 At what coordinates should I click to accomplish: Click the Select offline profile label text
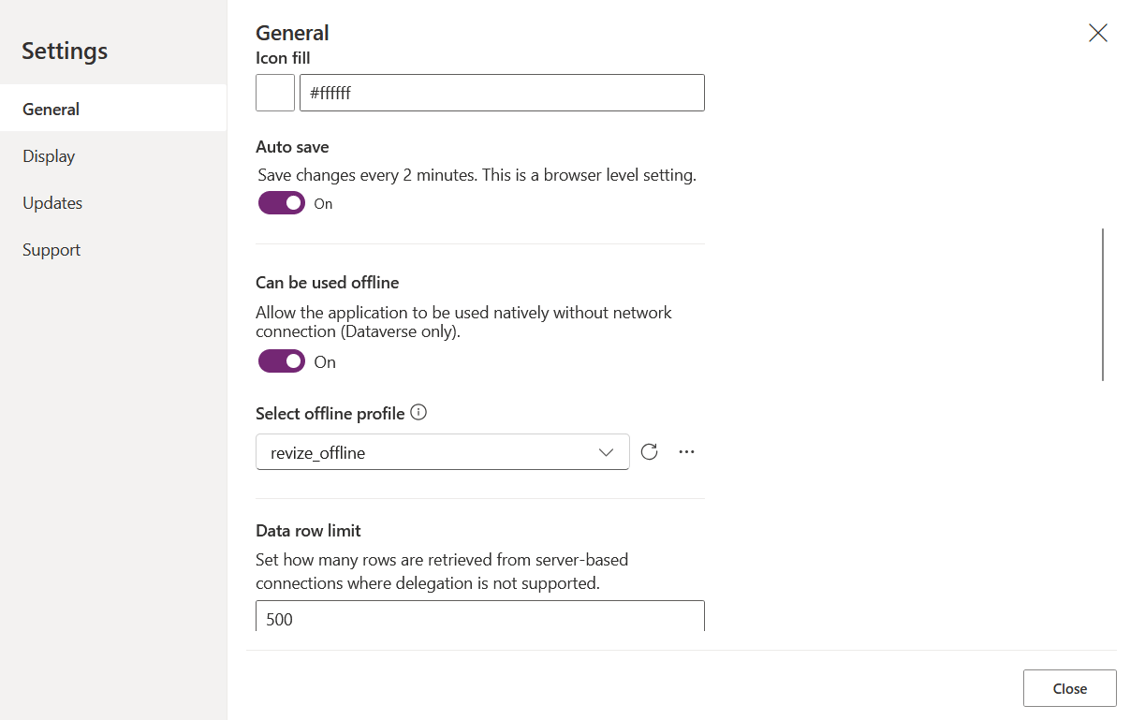click(x=330, y=413)
